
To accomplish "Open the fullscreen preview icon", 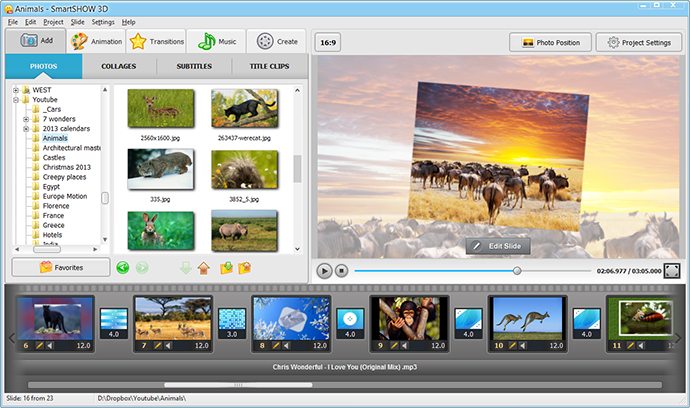I will click(672, 270).
